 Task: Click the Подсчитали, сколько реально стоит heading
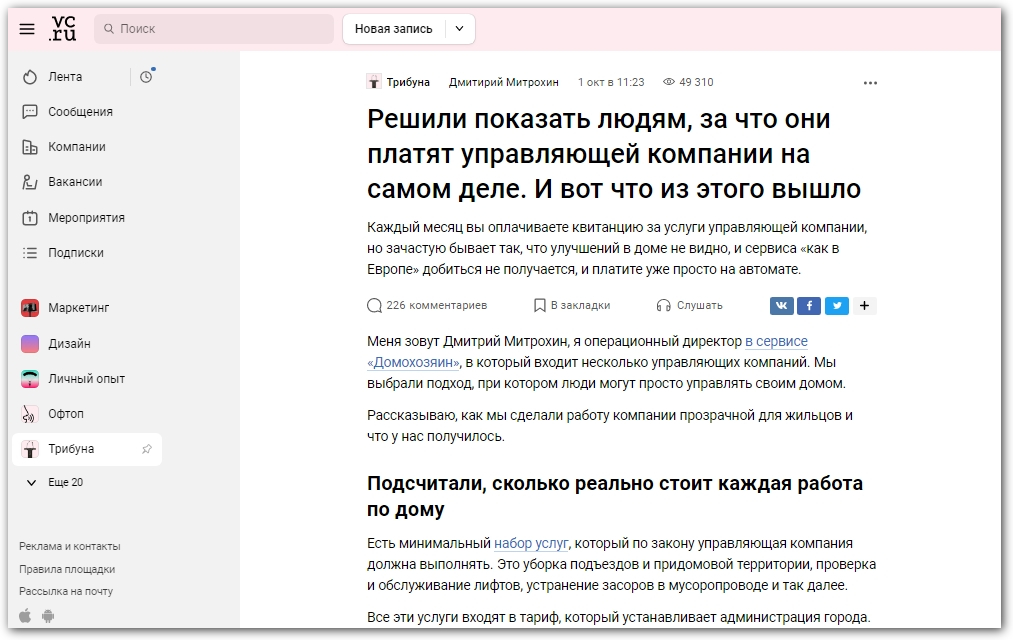coord(615,496)
